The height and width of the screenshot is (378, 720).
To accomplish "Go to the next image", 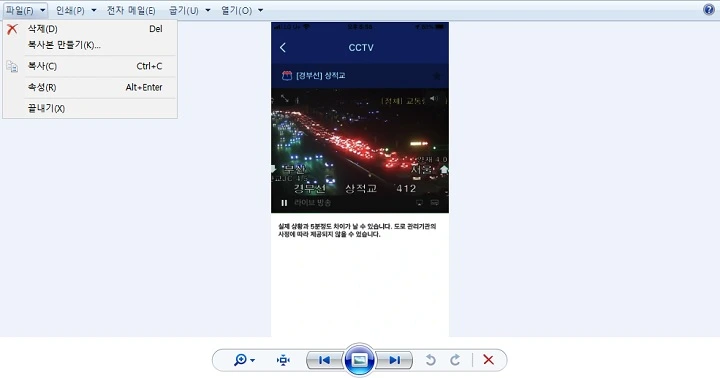I will pos(394,360).
